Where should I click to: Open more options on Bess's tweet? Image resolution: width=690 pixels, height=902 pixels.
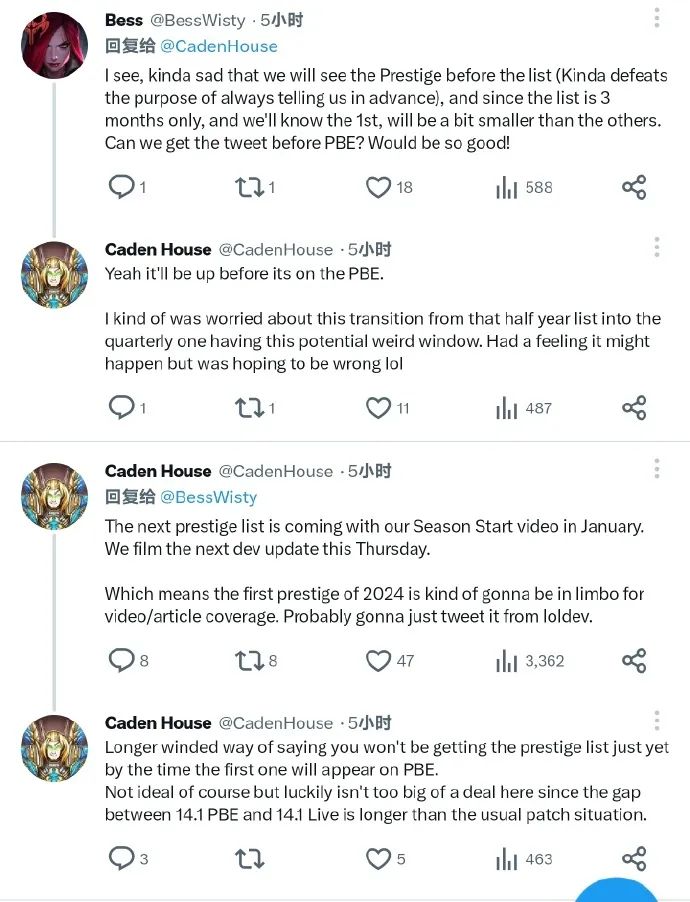click(657, 18)
